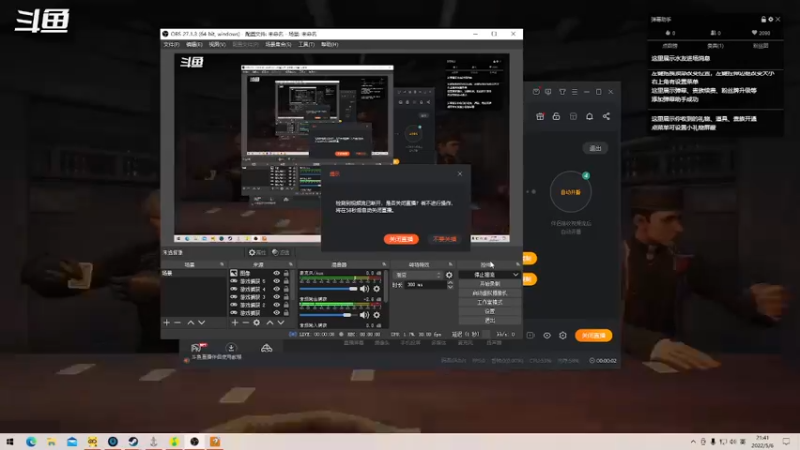Image resolution: width=800 pixels, height=450 pixels.
Task: Click the virtual camera button in controls
Action: click(x=490, y=293)
